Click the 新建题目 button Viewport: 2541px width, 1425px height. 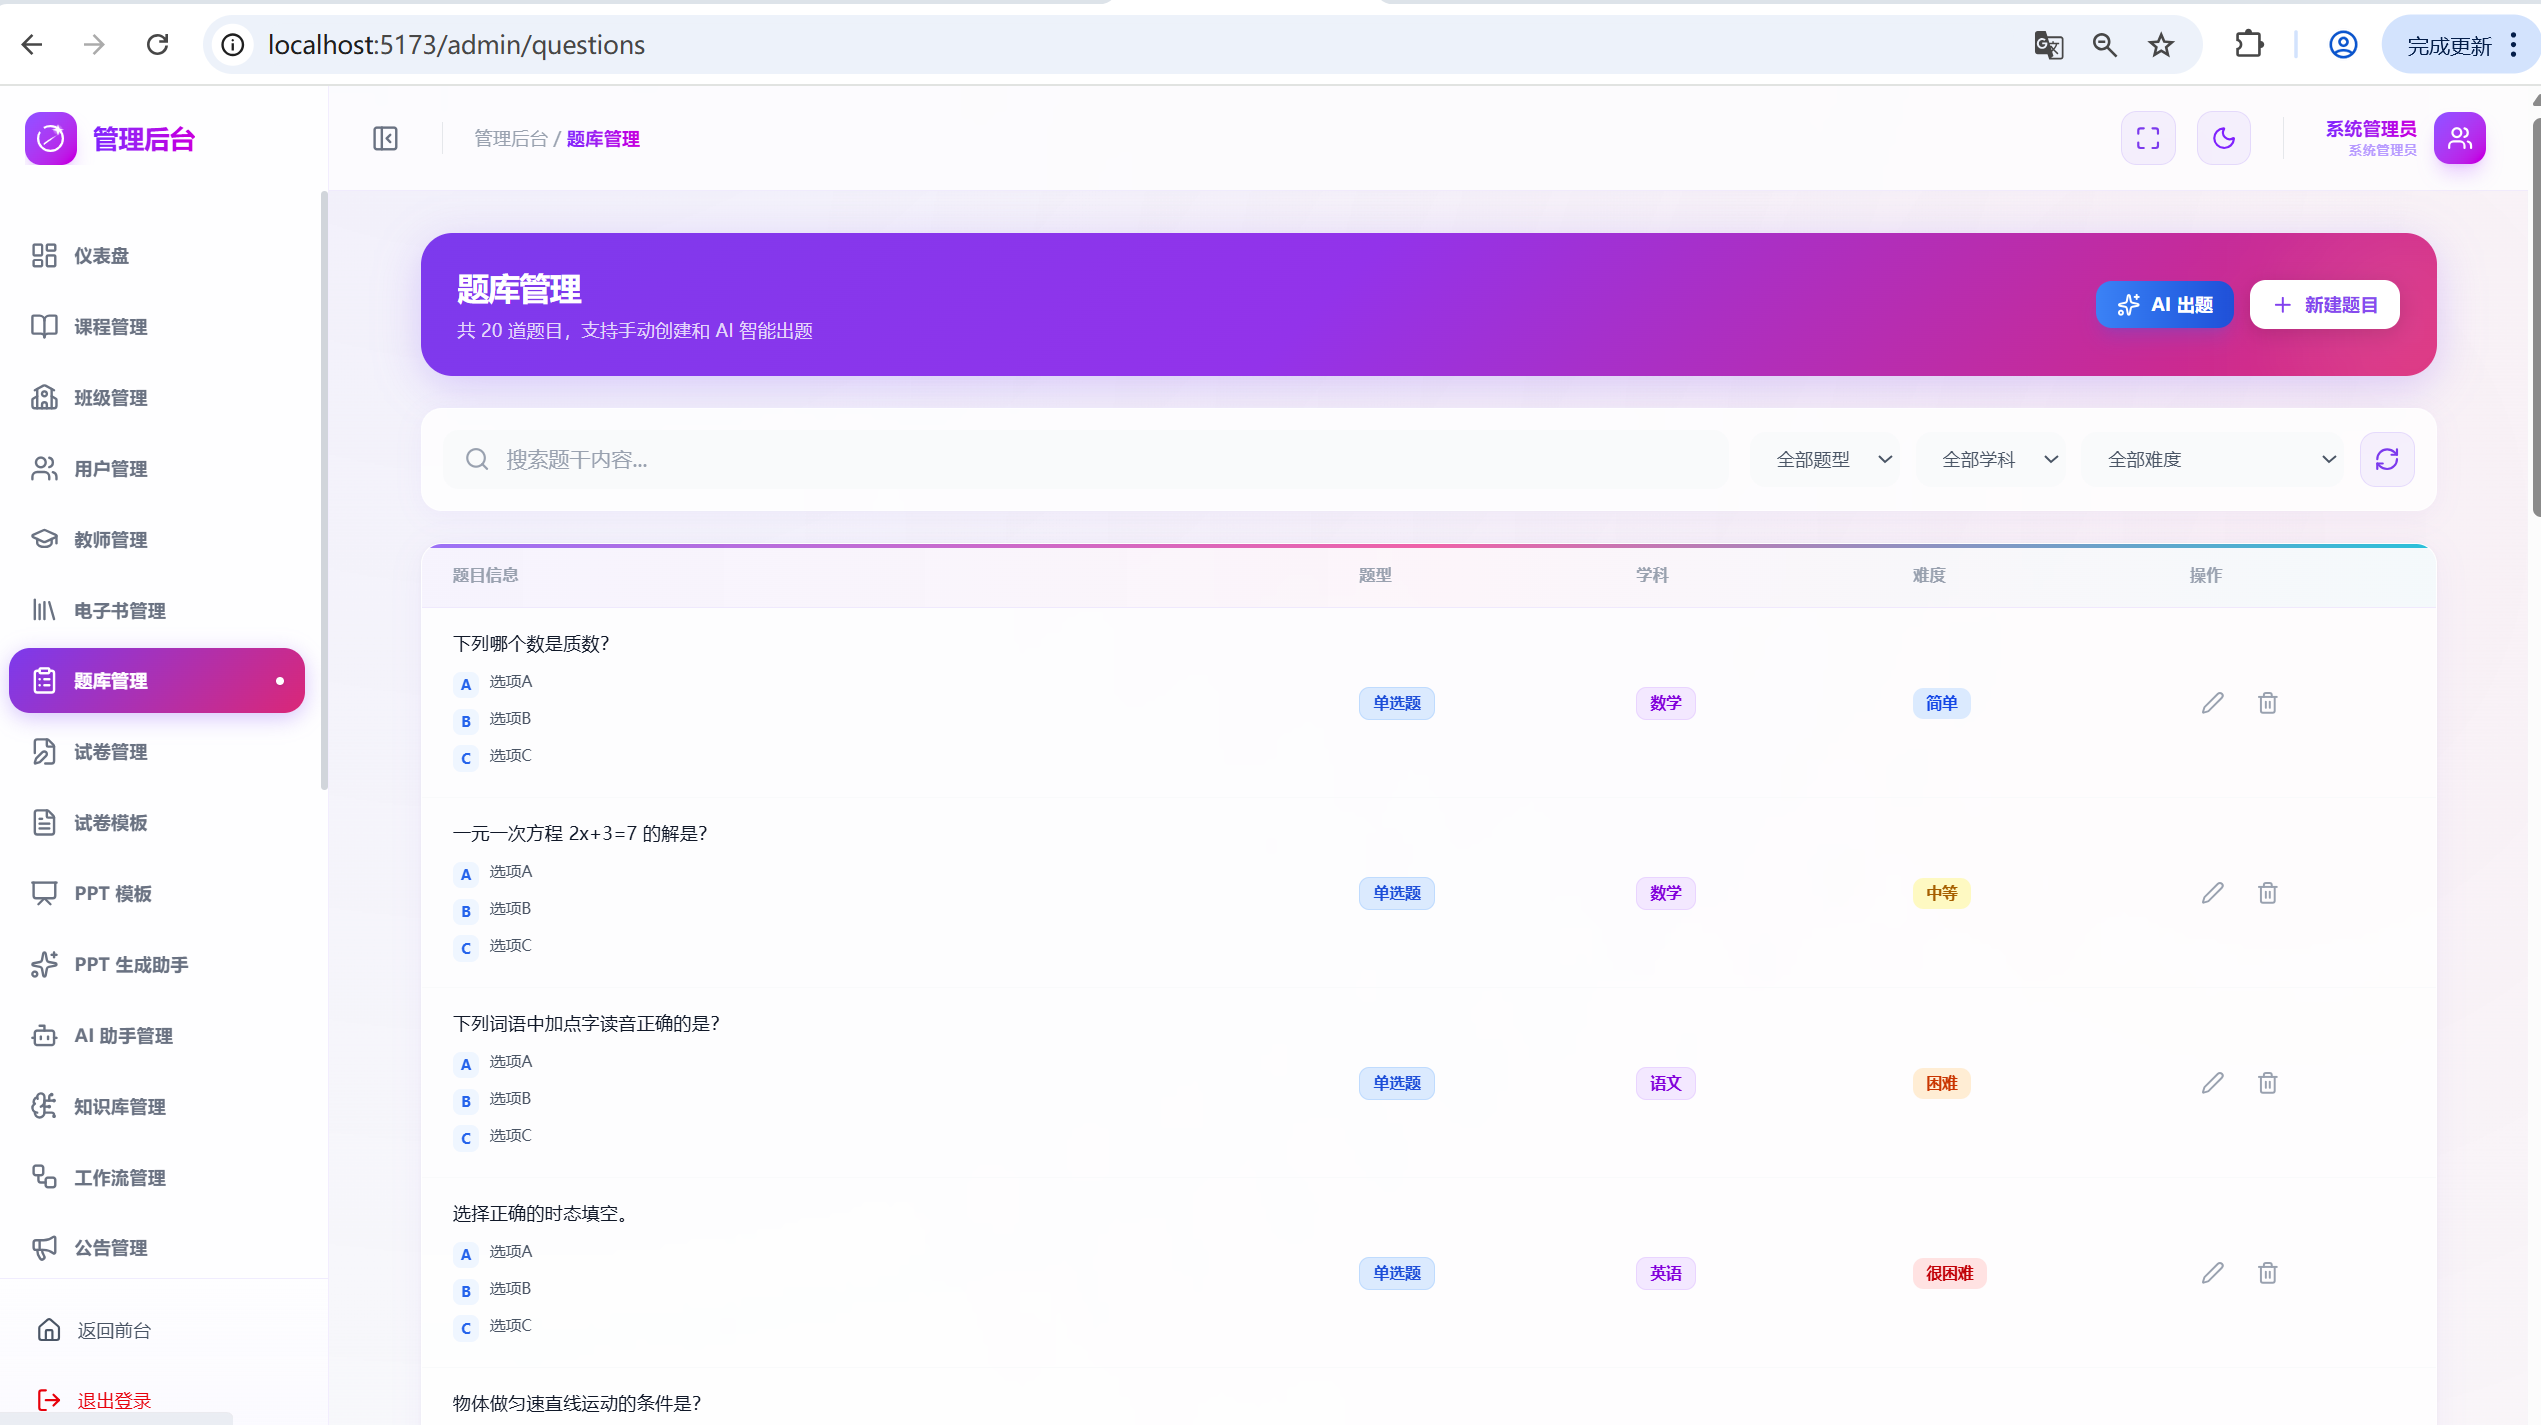pyautogui.click(x=2324, y=304)
